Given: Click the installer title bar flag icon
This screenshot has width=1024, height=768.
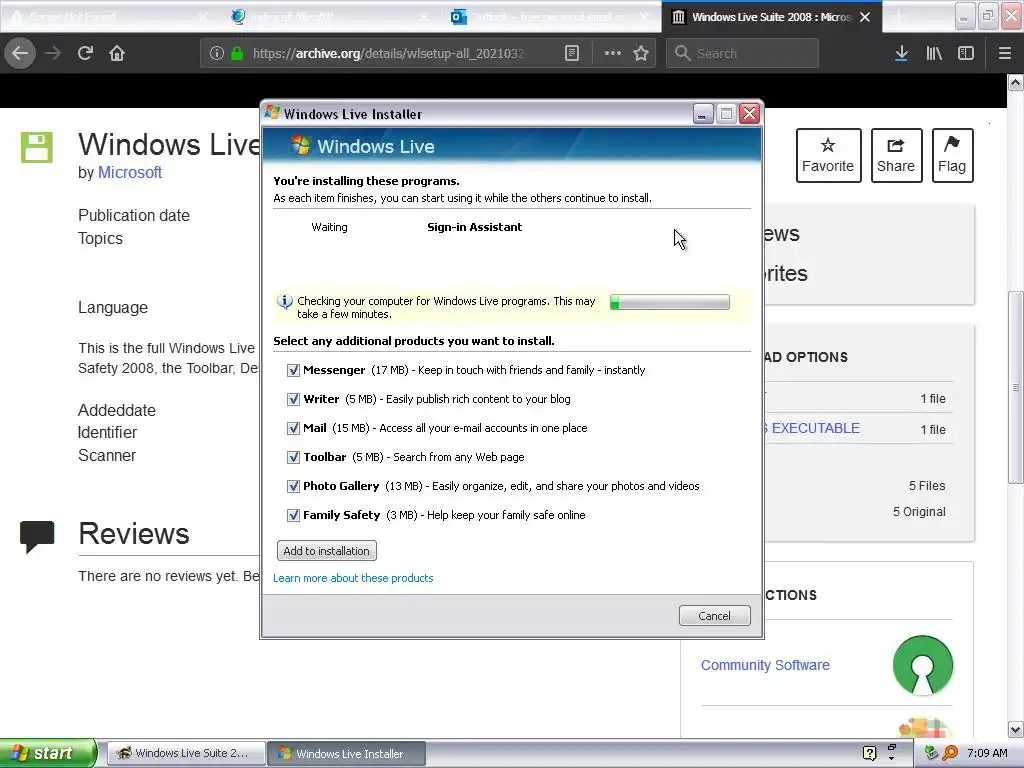Looking at the screenshot, I should (x=272, y=113).
